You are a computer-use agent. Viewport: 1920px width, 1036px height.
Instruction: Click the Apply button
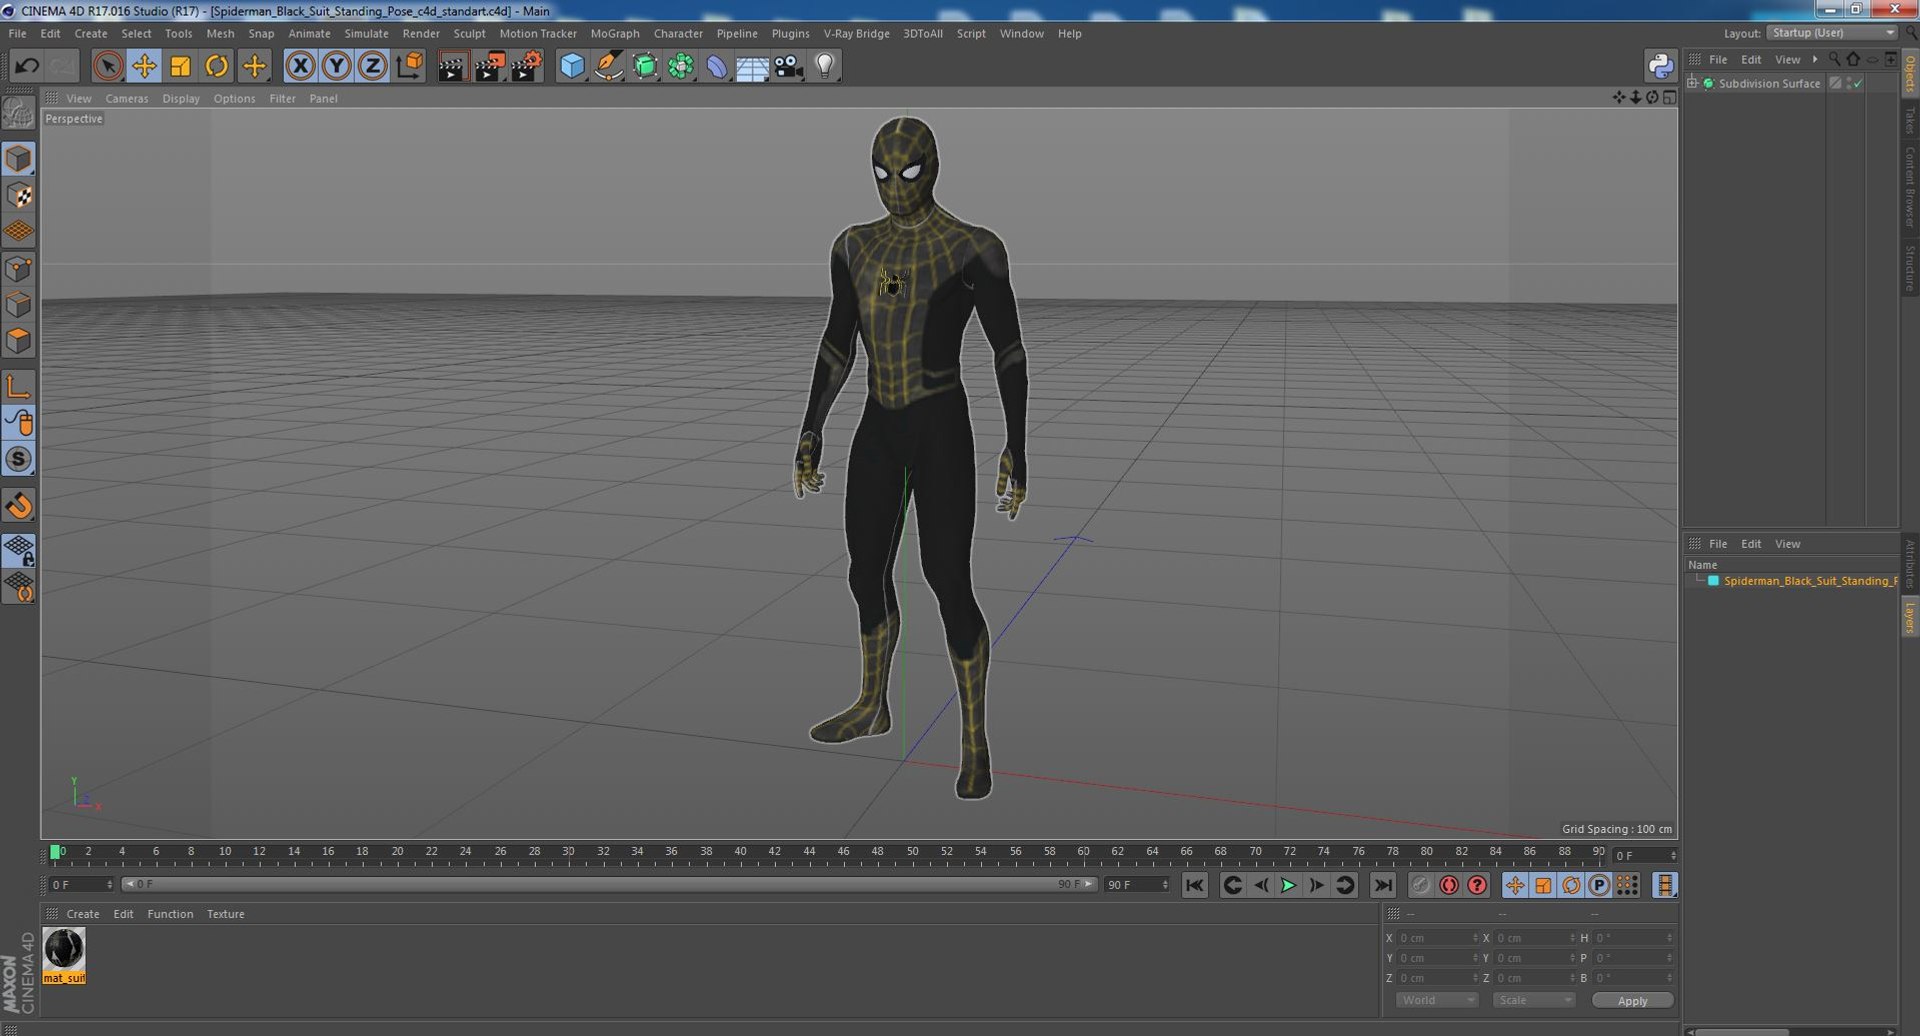tap(1632, 1000)
